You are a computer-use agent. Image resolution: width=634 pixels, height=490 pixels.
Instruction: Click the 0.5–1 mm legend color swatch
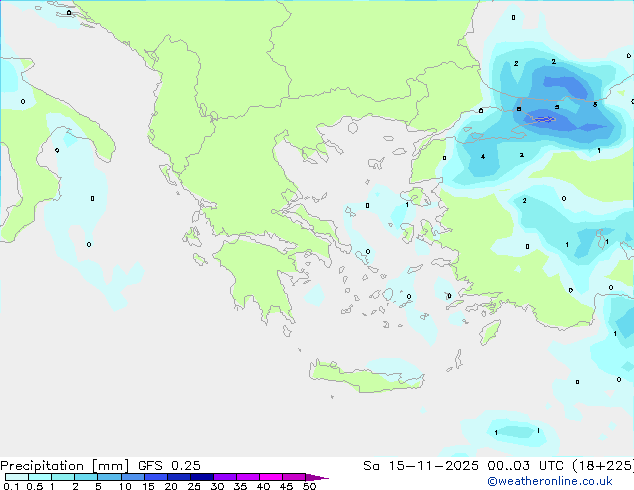tap(40, 477)
